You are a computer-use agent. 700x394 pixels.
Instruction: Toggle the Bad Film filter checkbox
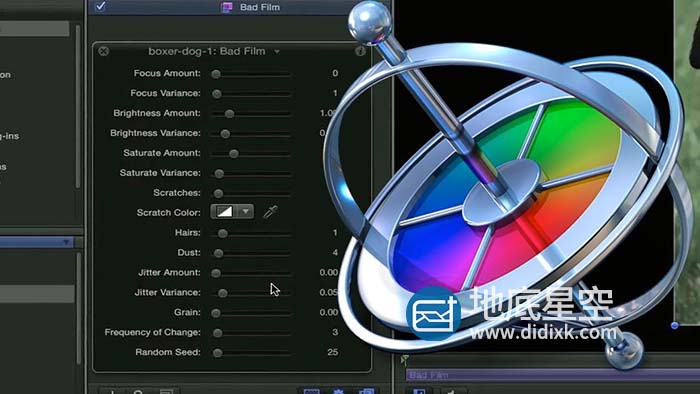tap(101, 7)
